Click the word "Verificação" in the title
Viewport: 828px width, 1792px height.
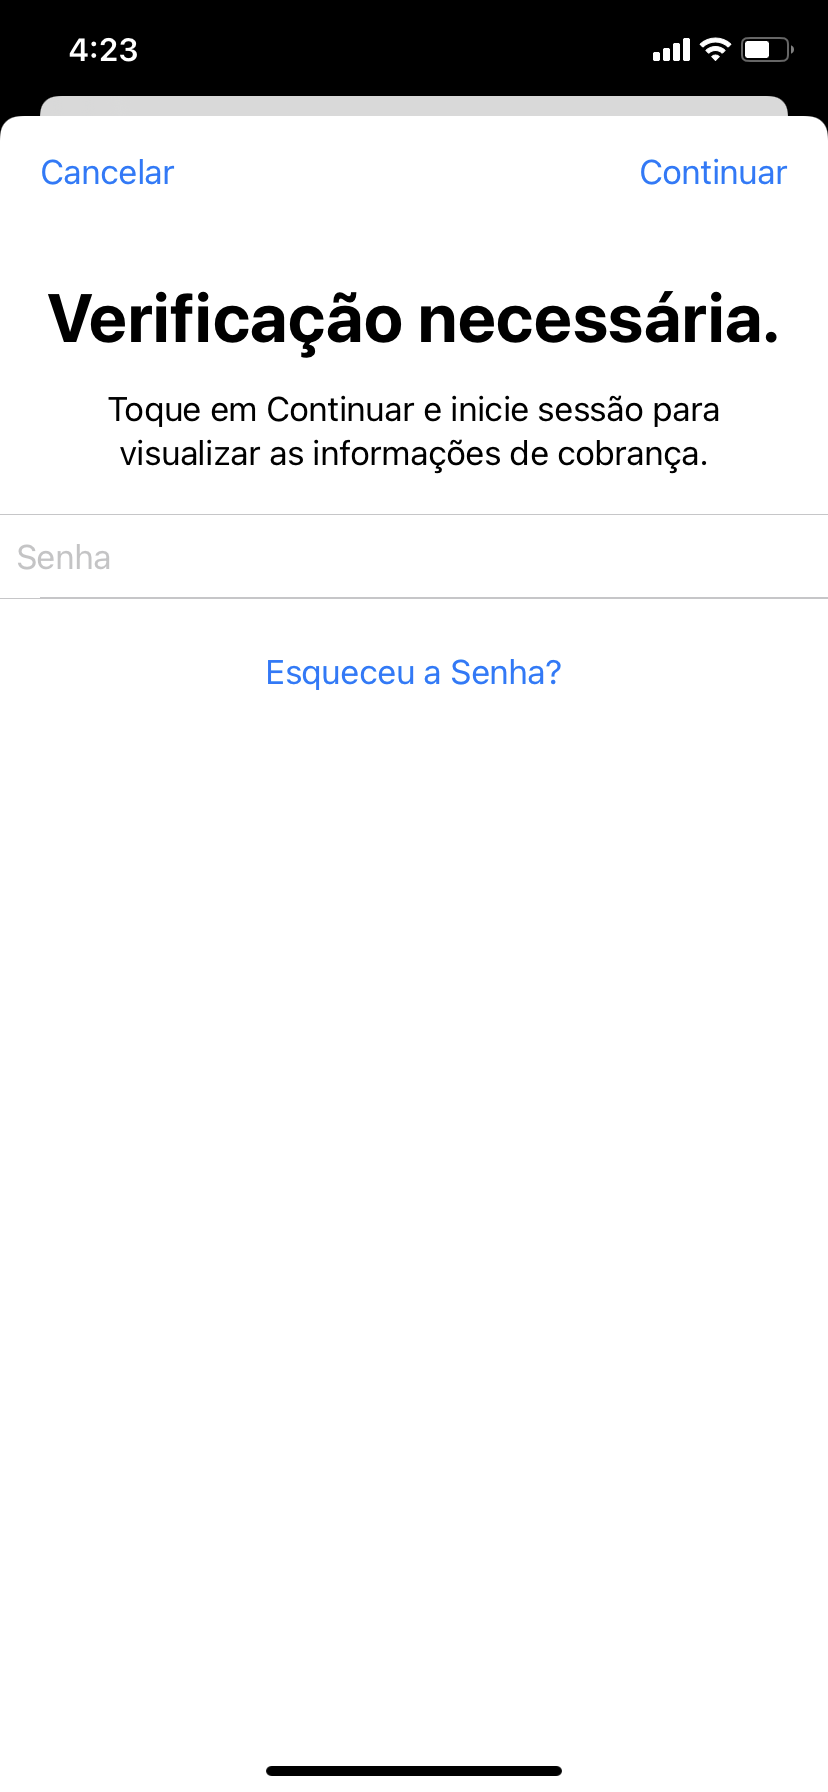[x=225, y=320]
